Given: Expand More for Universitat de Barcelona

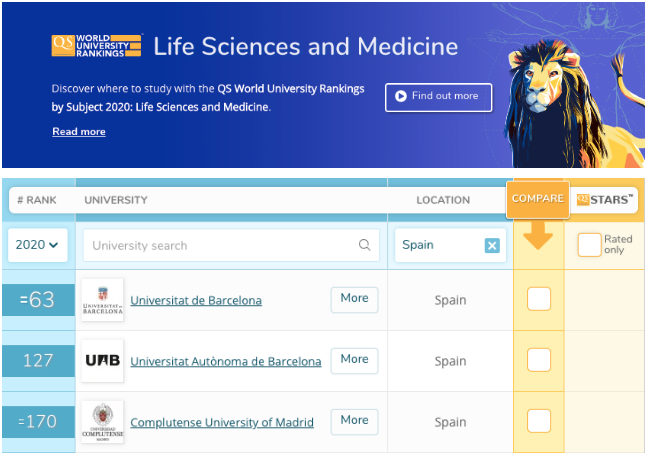Looking at the screenshot, I should [x=354, y=298].
